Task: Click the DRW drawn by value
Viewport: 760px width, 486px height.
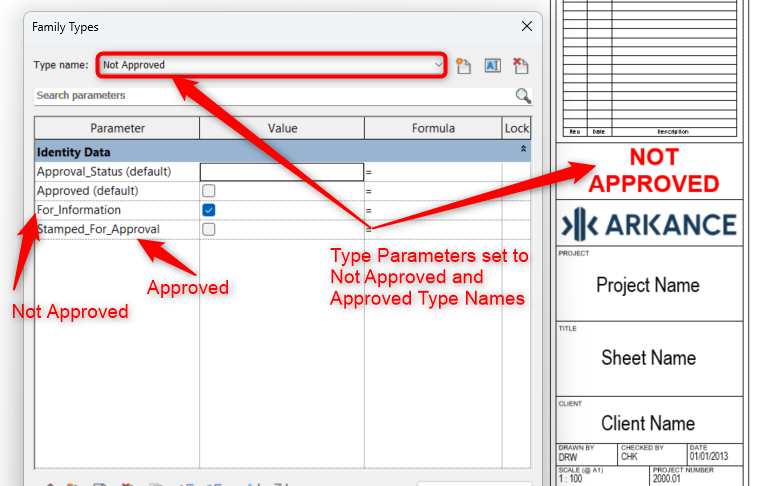Action: point(568,457)
